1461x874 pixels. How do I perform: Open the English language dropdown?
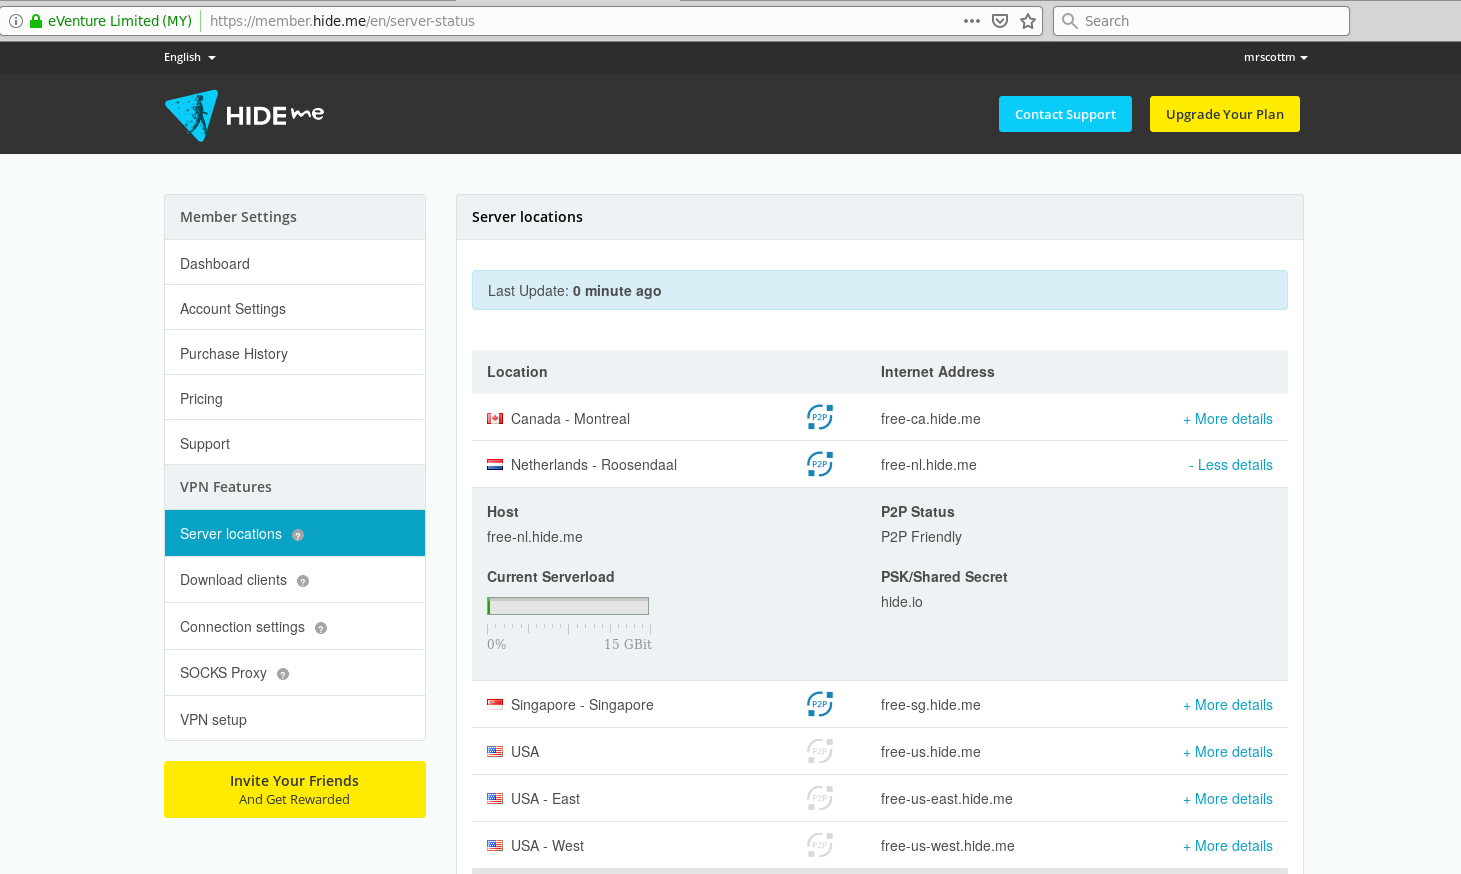point(190,57)
